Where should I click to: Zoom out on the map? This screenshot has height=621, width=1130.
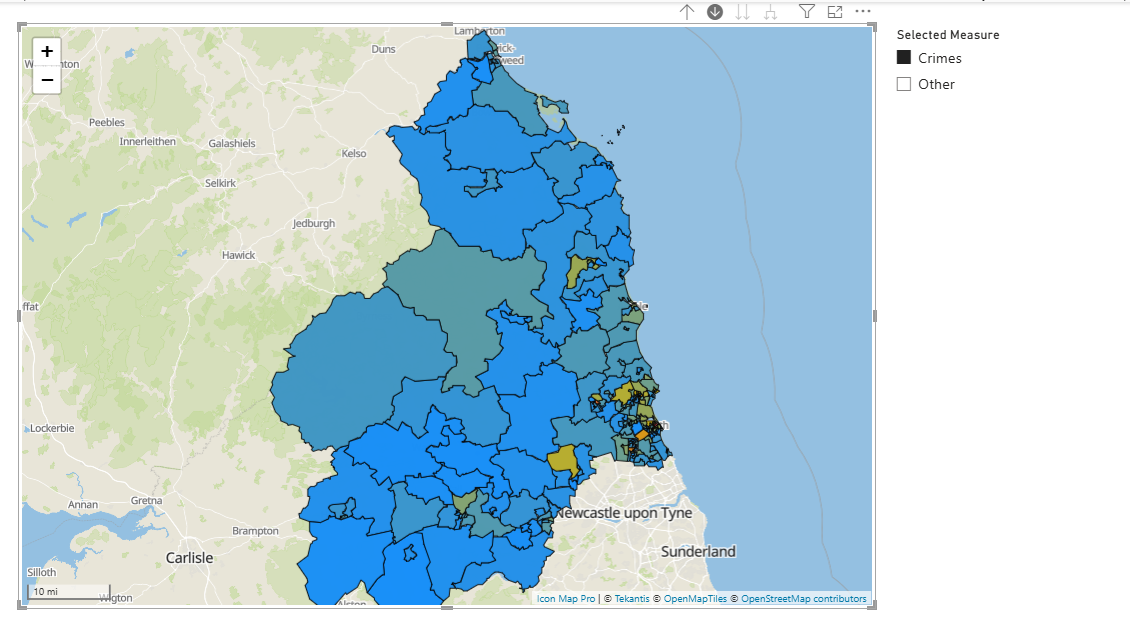click(47, 80)
